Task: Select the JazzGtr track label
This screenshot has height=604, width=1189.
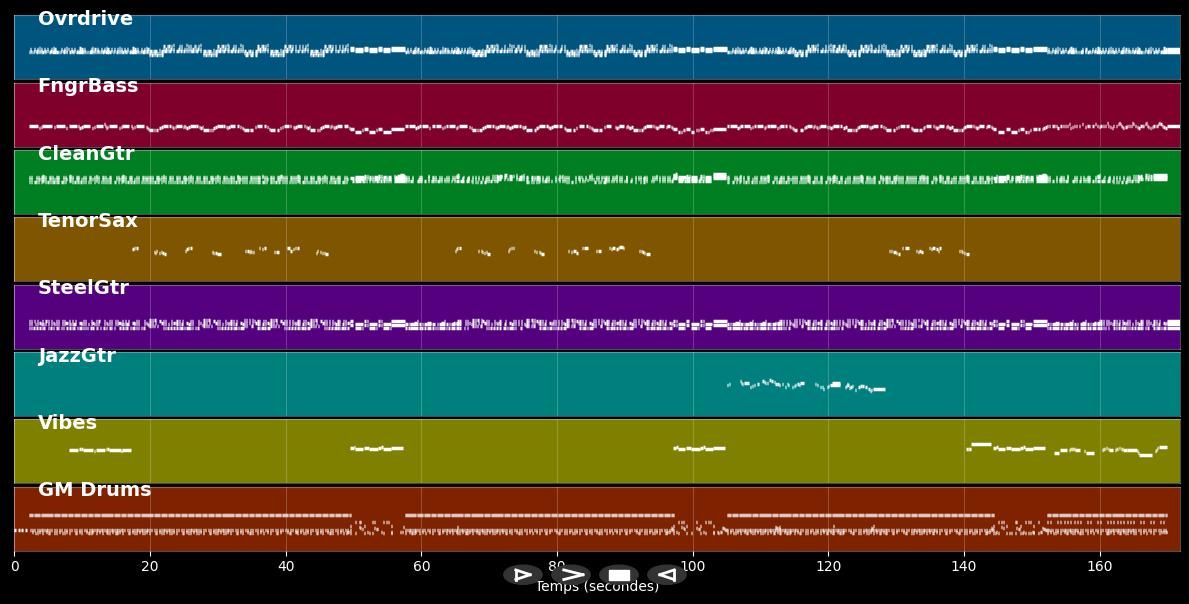Action: pyautogui.click(x=77, y=356)
